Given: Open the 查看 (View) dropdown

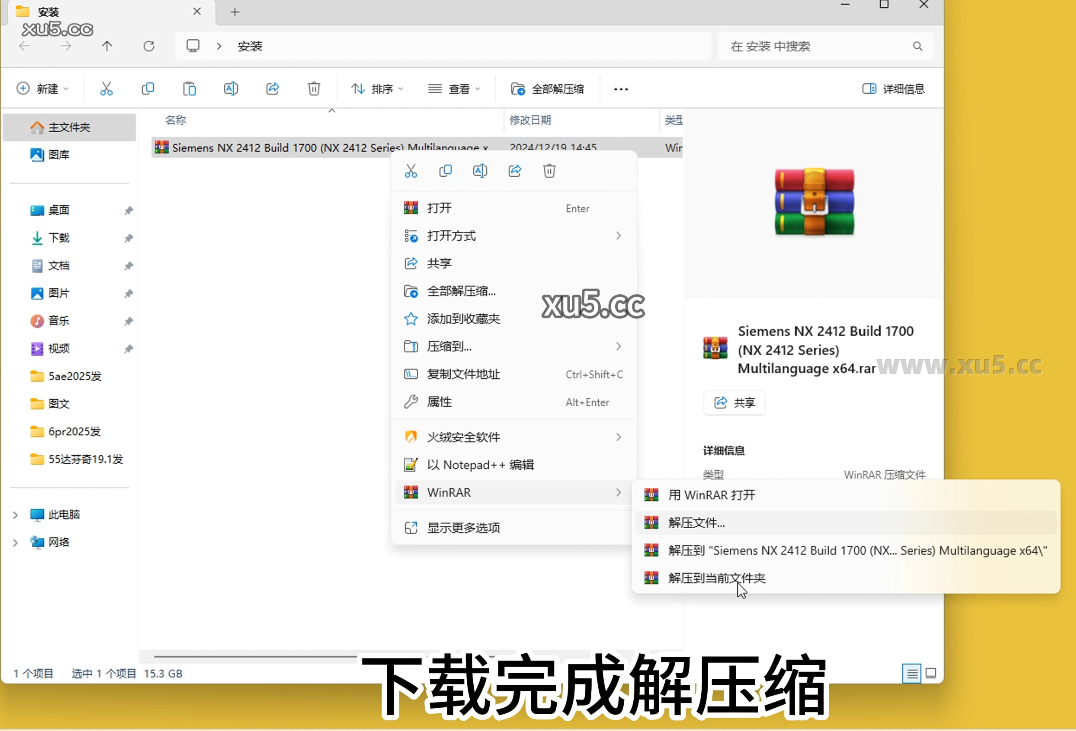Looking at the screenshot, I should coord(454,89).
